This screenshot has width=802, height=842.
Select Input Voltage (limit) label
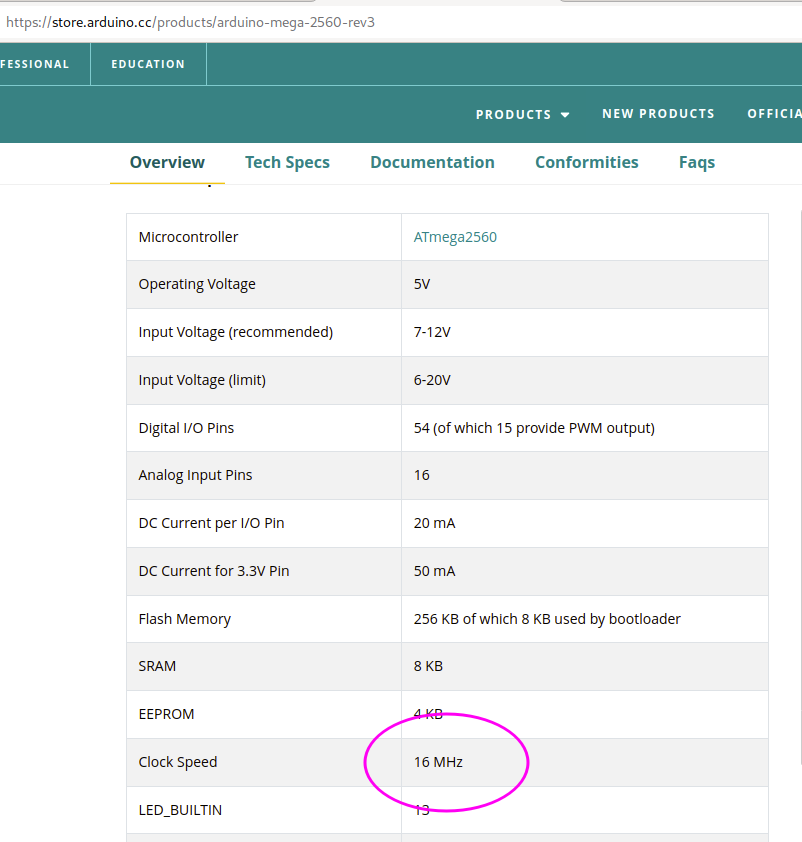(x=202, y=380)
